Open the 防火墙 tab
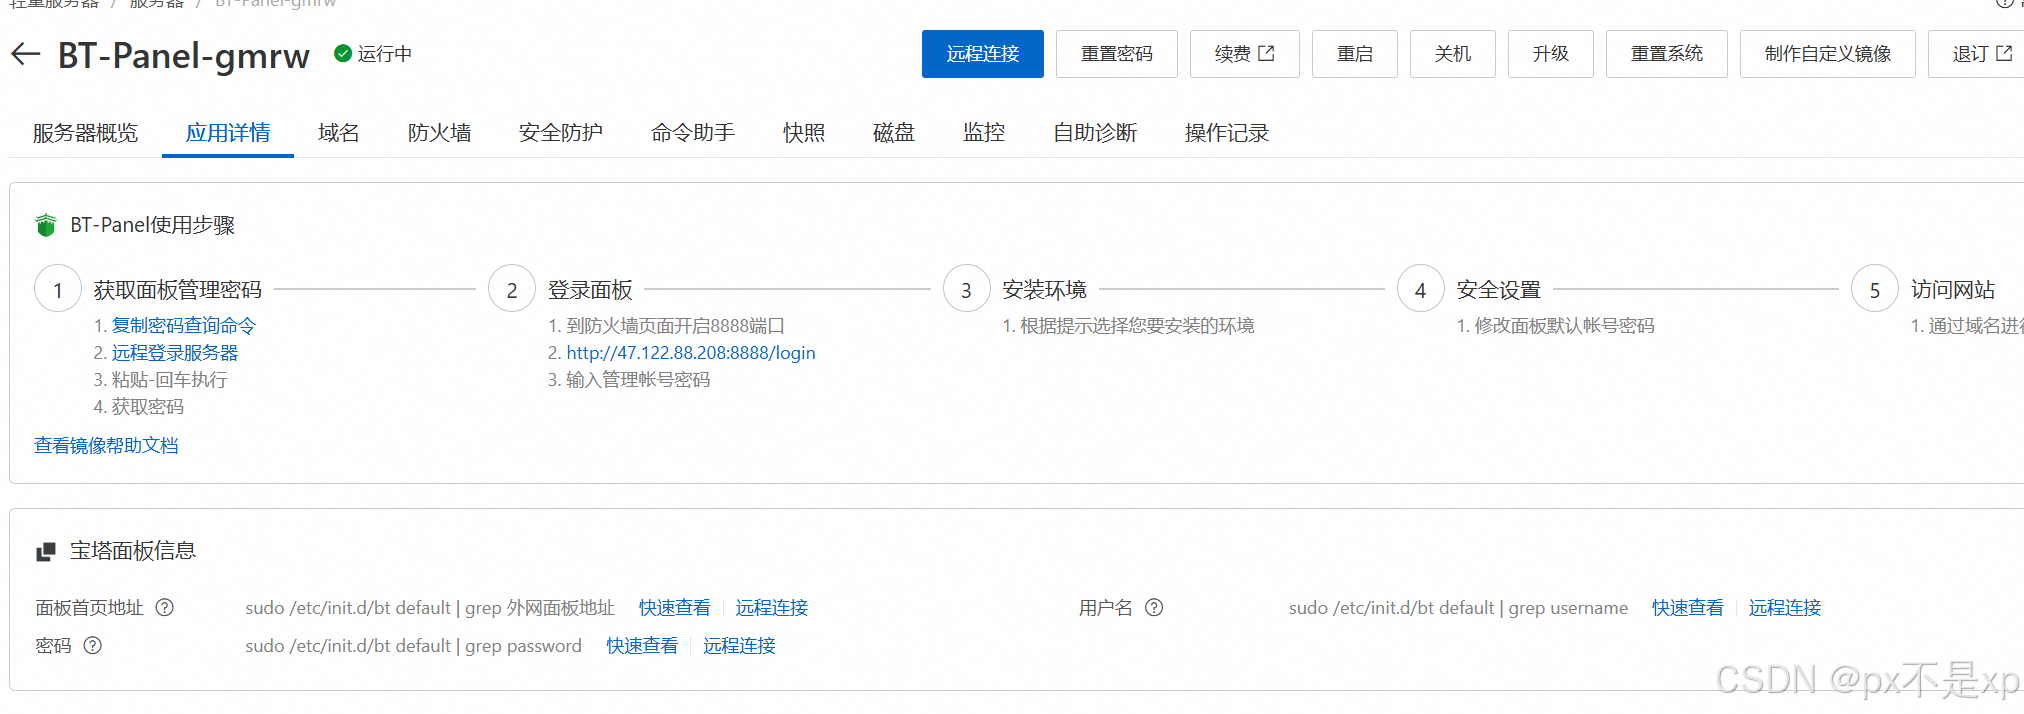This screenshot has height=714, width=2024. pyautogui.click(x=439, y=133)
